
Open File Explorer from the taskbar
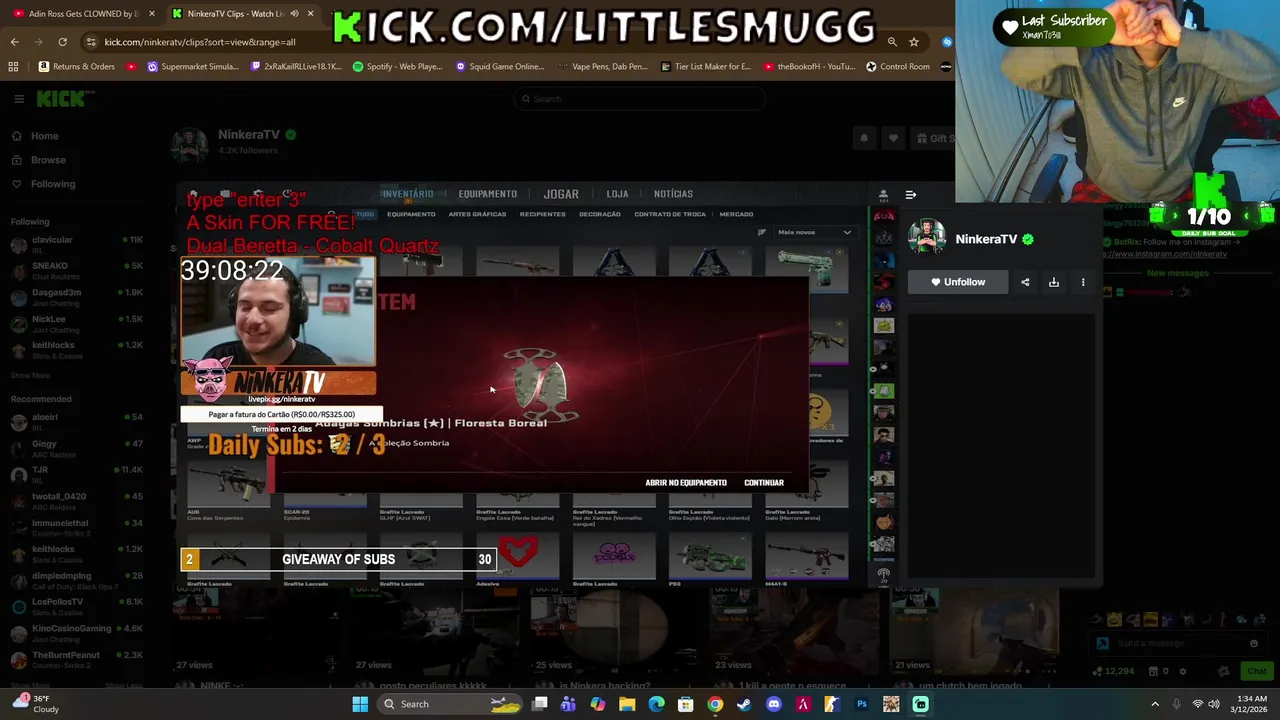coord(627,704)
